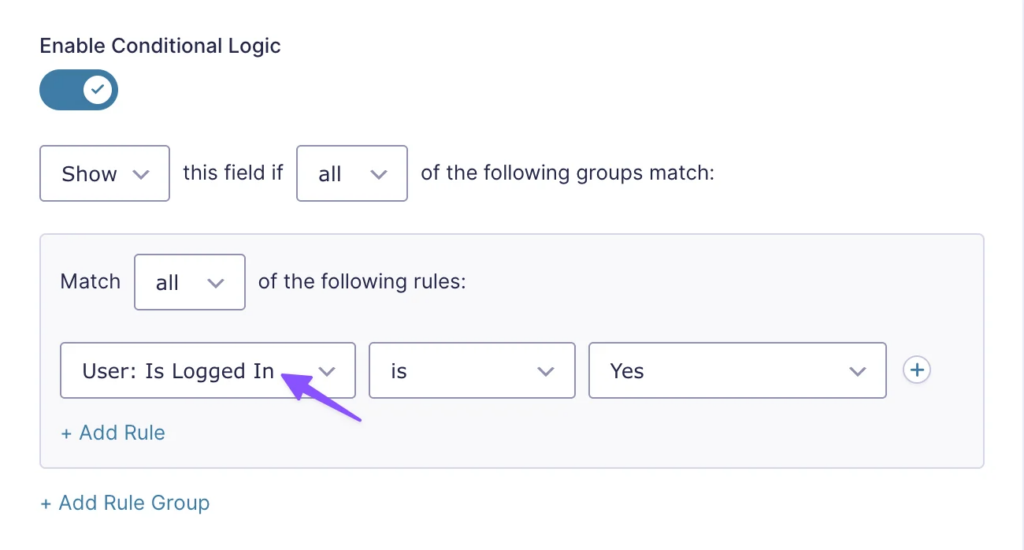This screenshot has height=550, width=1024.
Task: Open the Match 'all' rules dropdown
Action: [x=189, y=282]
